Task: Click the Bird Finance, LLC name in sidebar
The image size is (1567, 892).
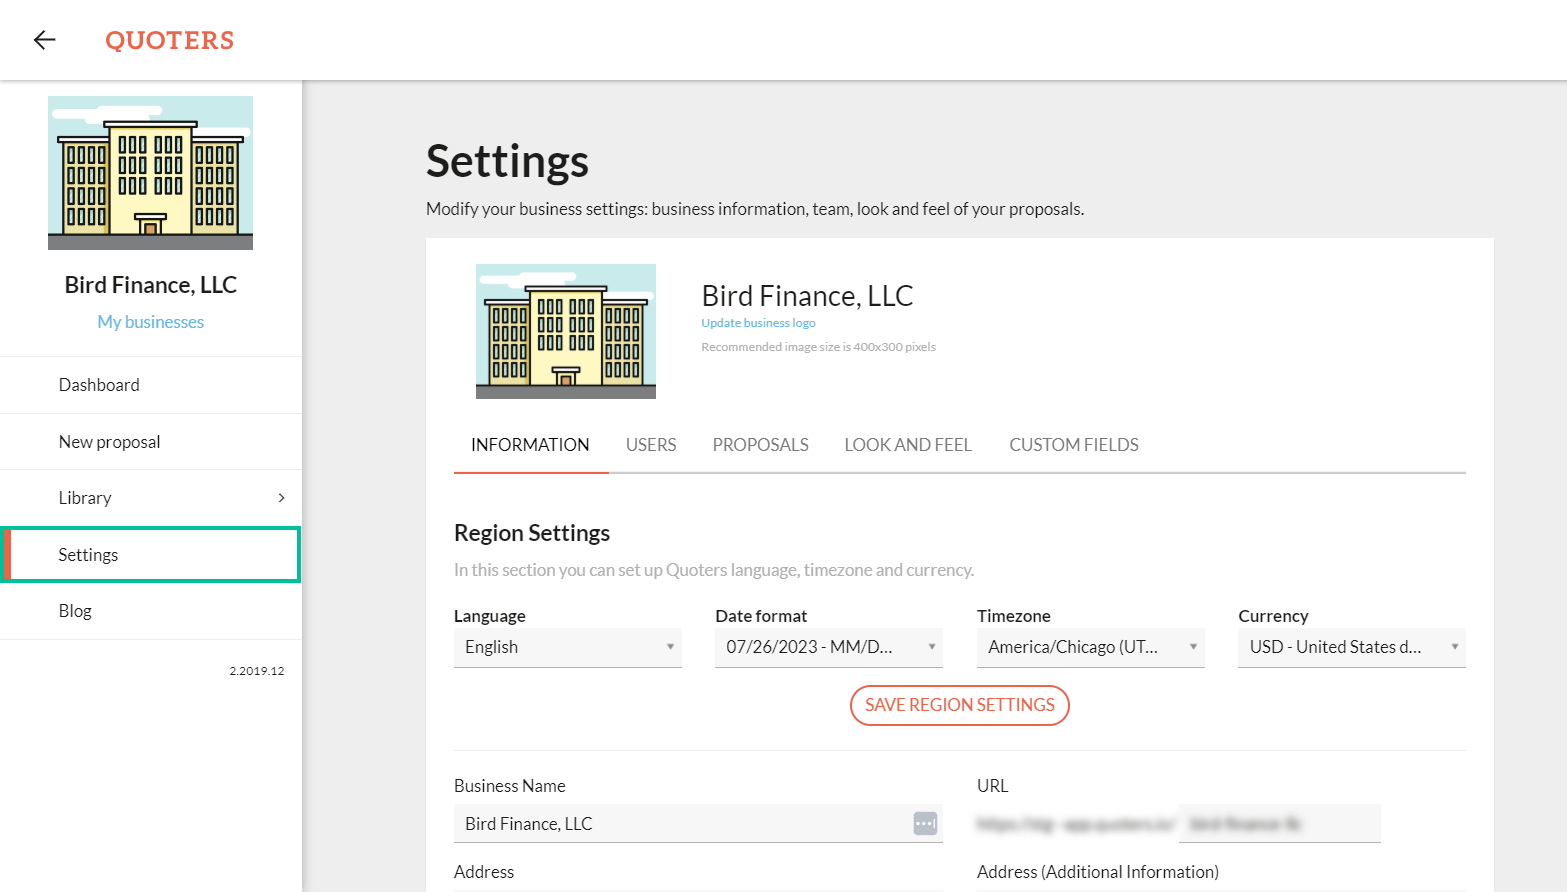Action: (x=151, y=285)
